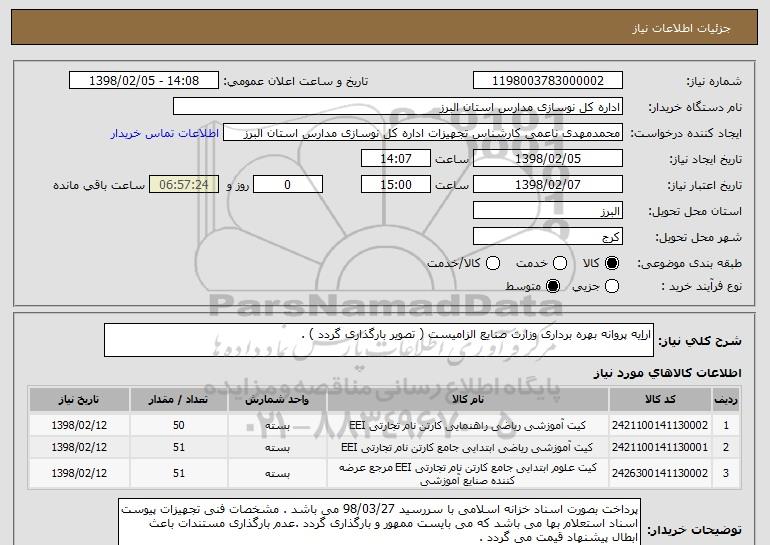Select item code 2426300141130002
770x545 pixels.
pyautogui.click(x=660, y=473)
